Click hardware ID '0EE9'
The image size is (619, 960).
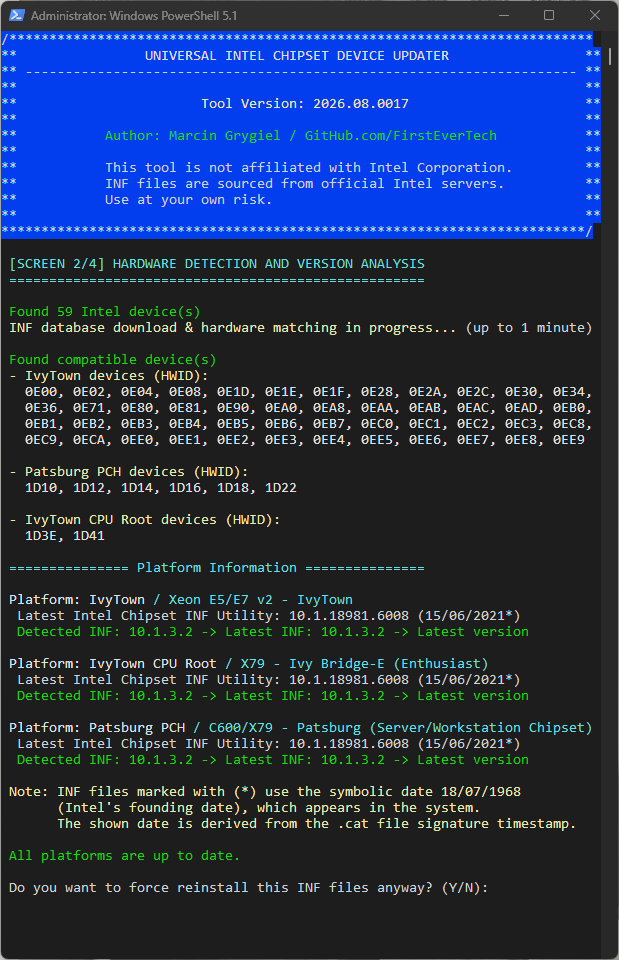click(569, 440)
